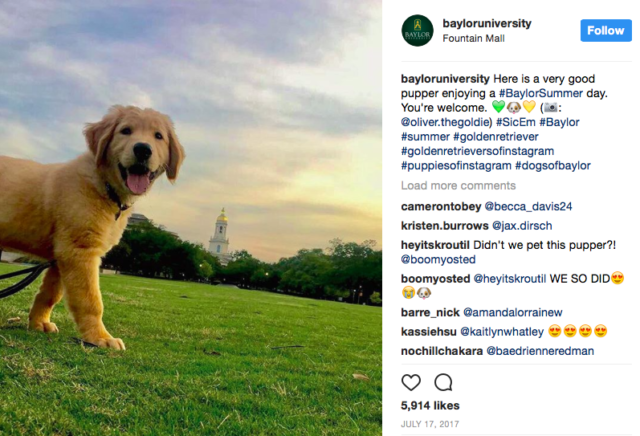The width and height of the screenshot is (640, 436).
Task: Open the @amandalorrainew mention
Action: 525,311
